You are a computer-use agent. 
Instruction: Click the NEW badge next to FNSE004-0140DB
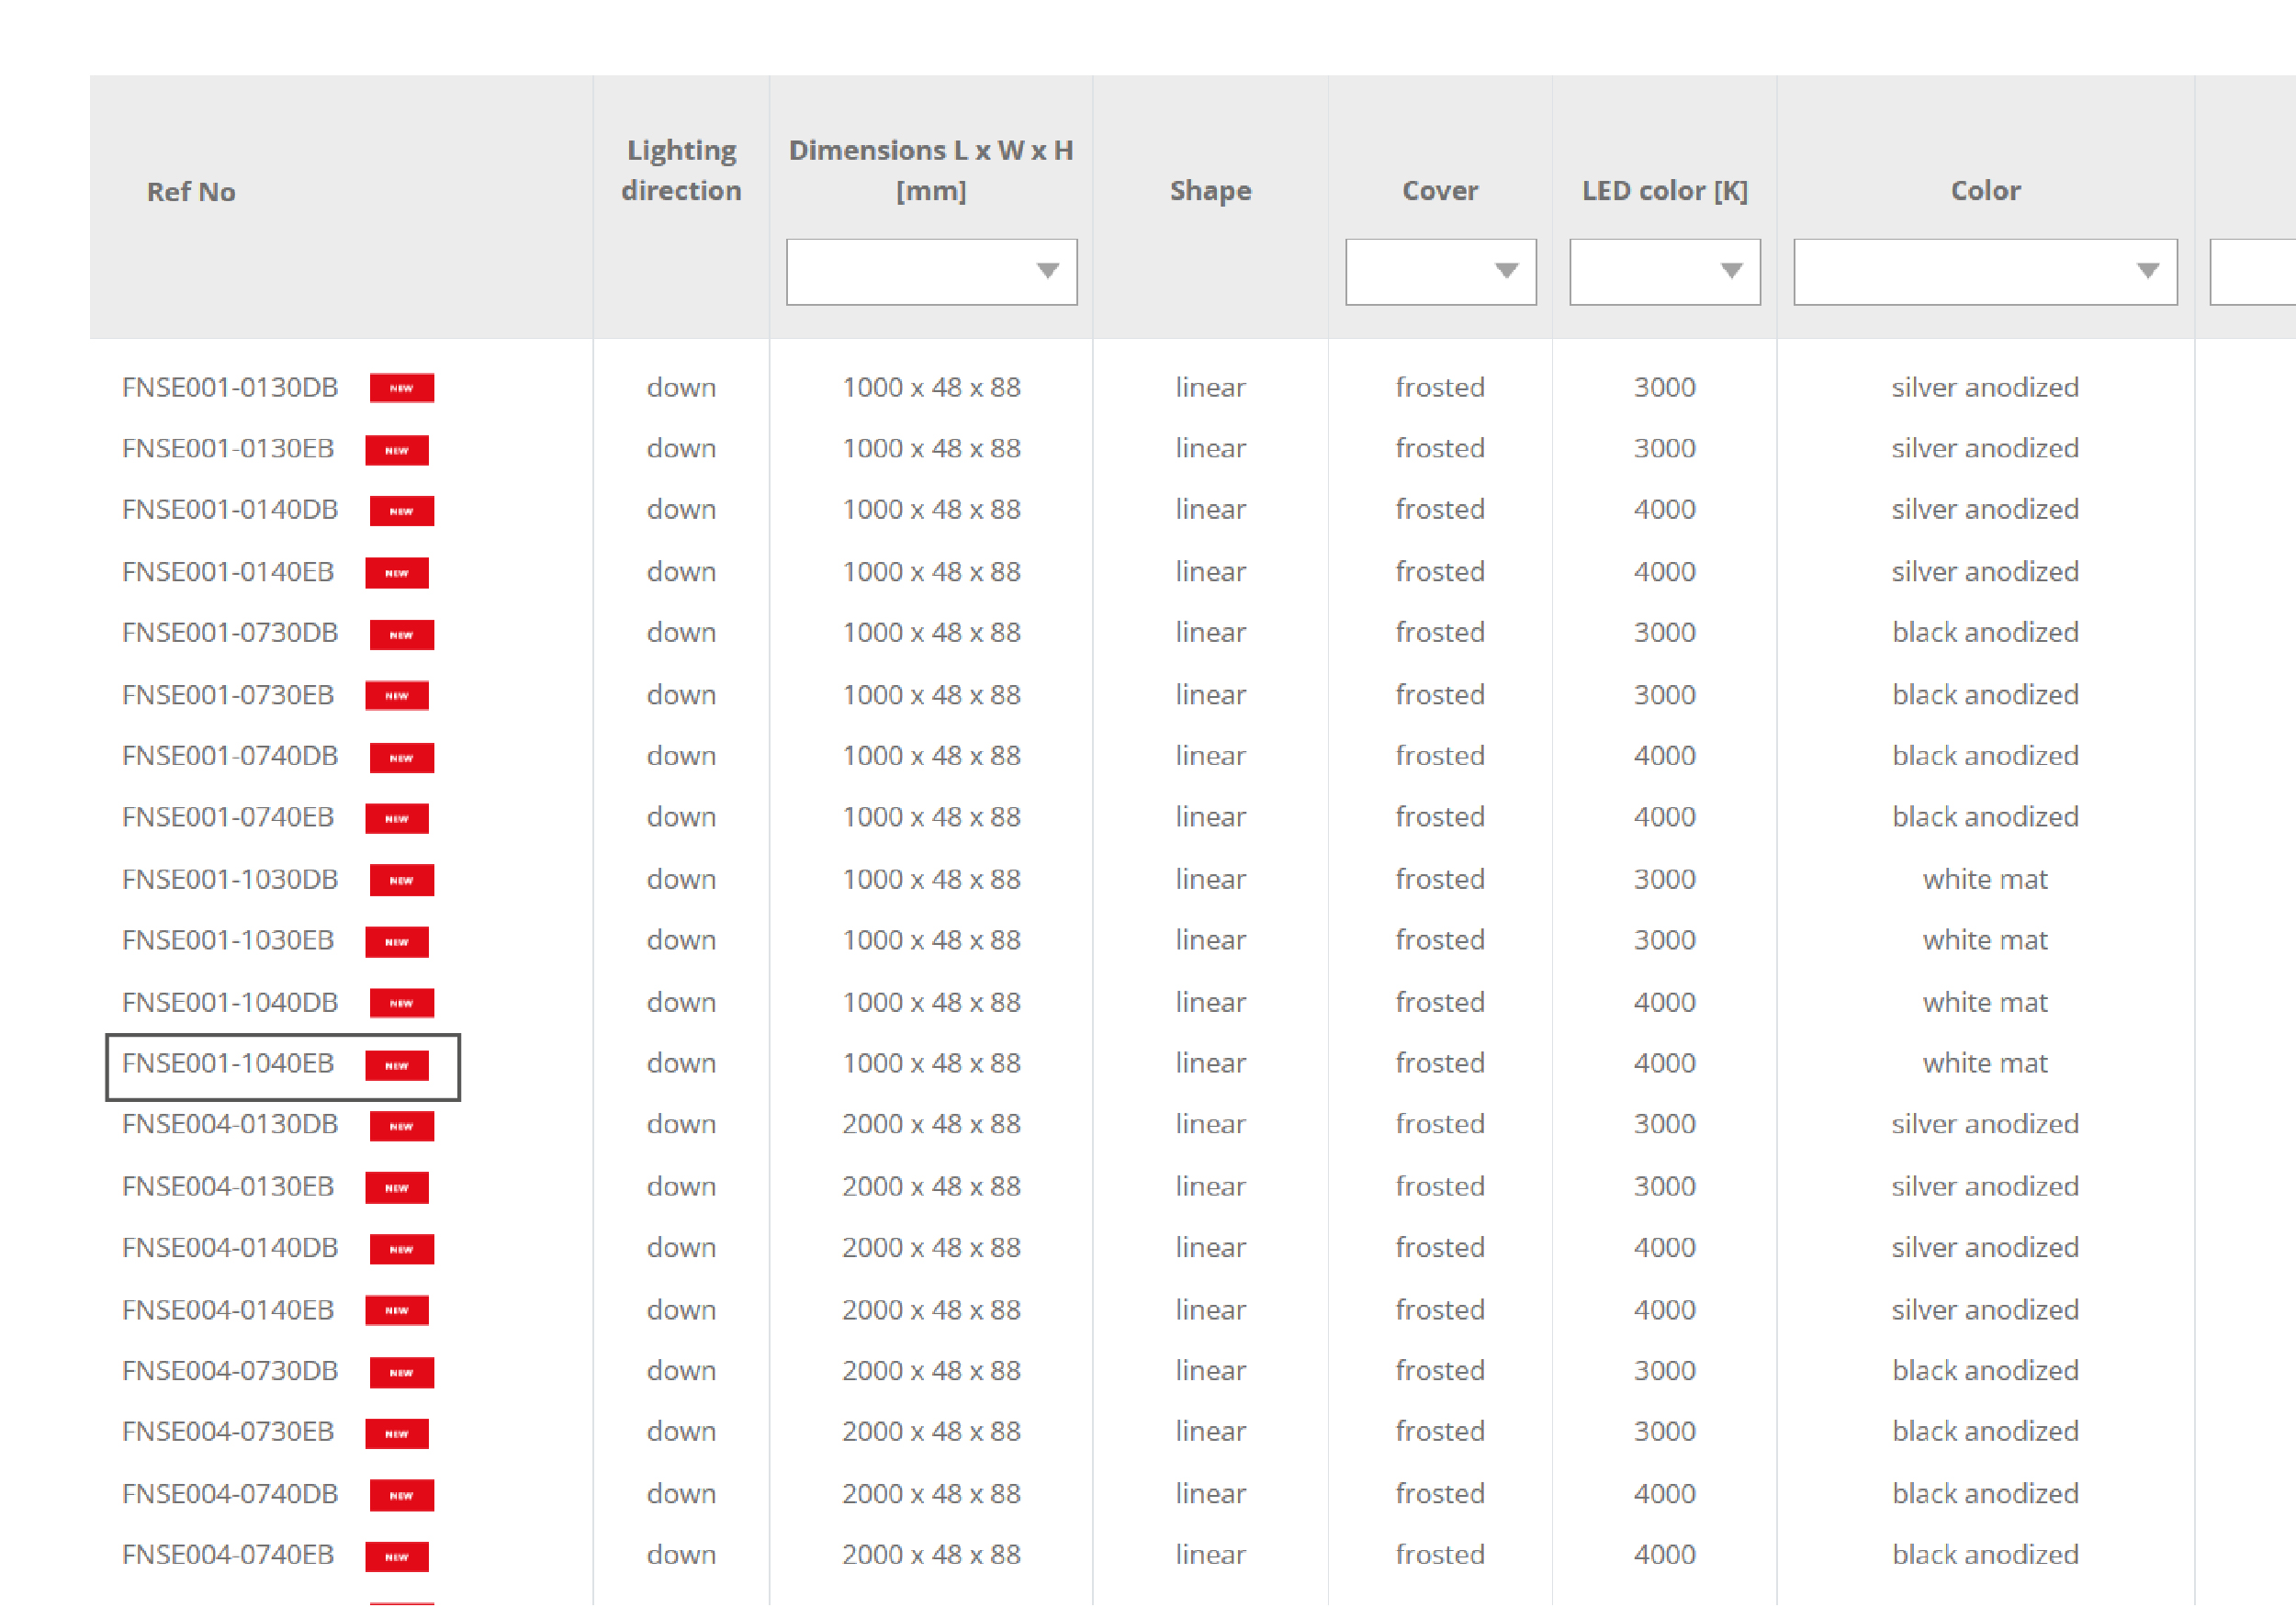pos(401,1249)
